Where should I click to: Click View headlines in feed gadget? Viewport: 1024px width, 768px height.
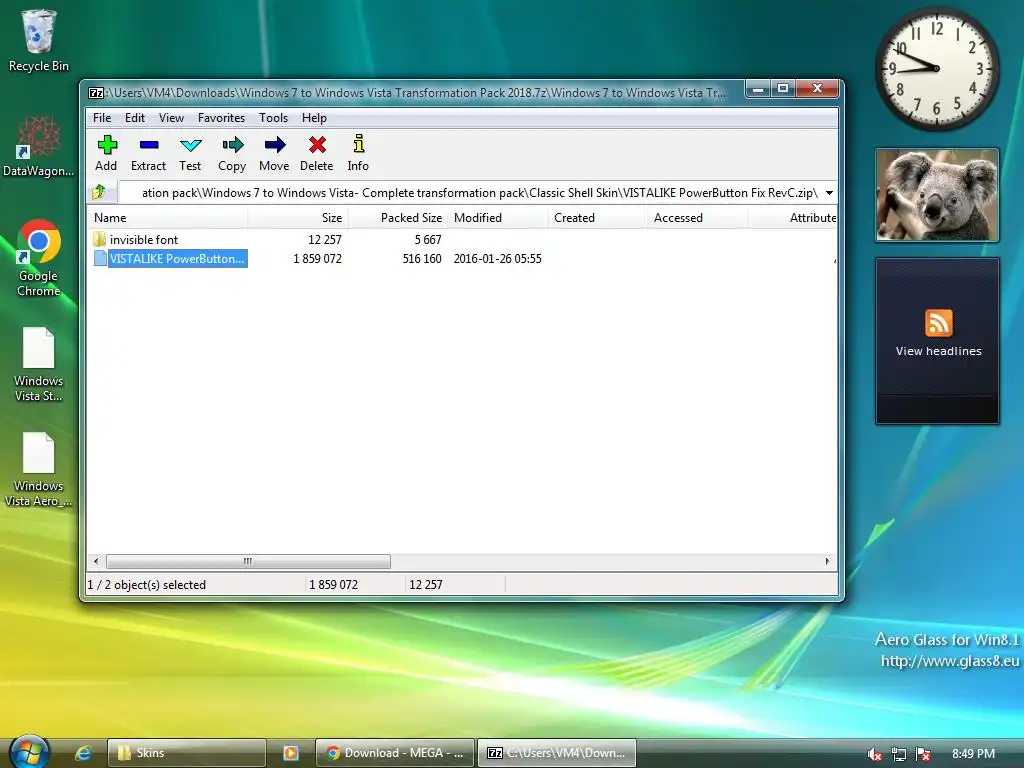pyautogui.click(x=938, y=351)
